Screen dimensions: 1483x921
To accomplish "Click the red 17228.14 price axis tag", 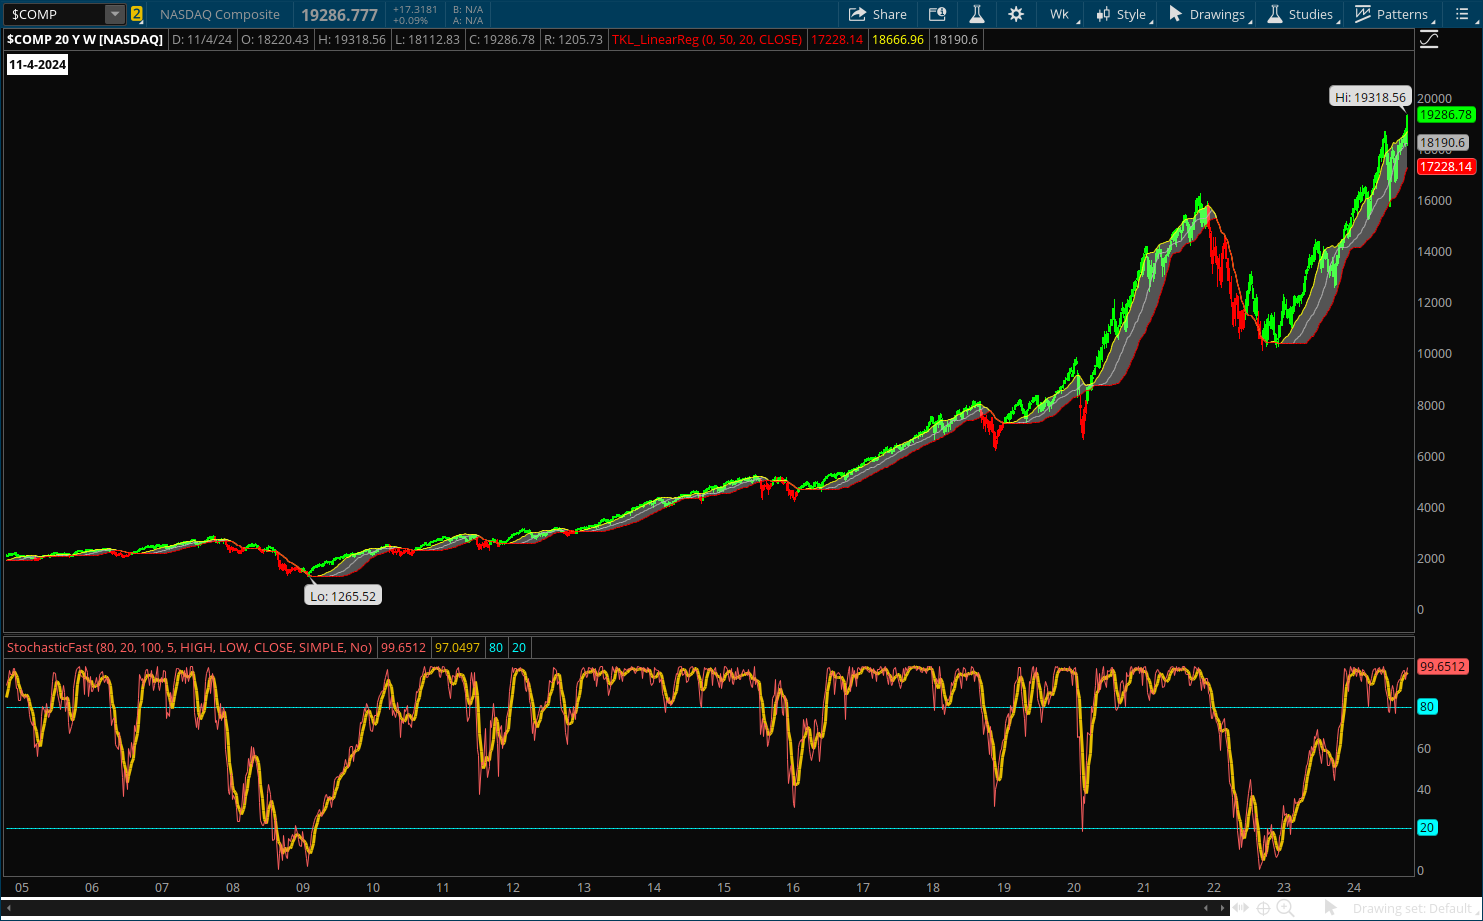I will [1446, 166].
